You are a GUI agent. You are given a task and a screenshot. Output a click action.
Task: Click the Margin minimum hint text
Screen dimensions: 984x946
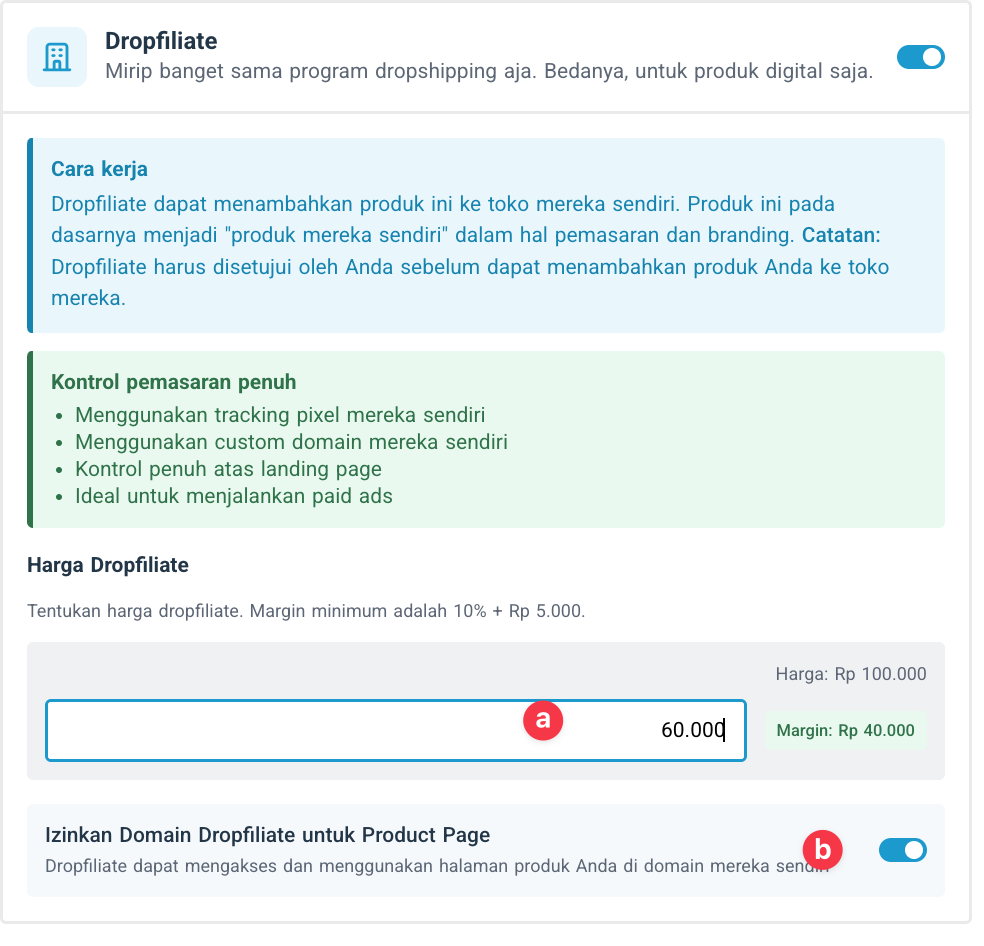(x=306, y=610)
